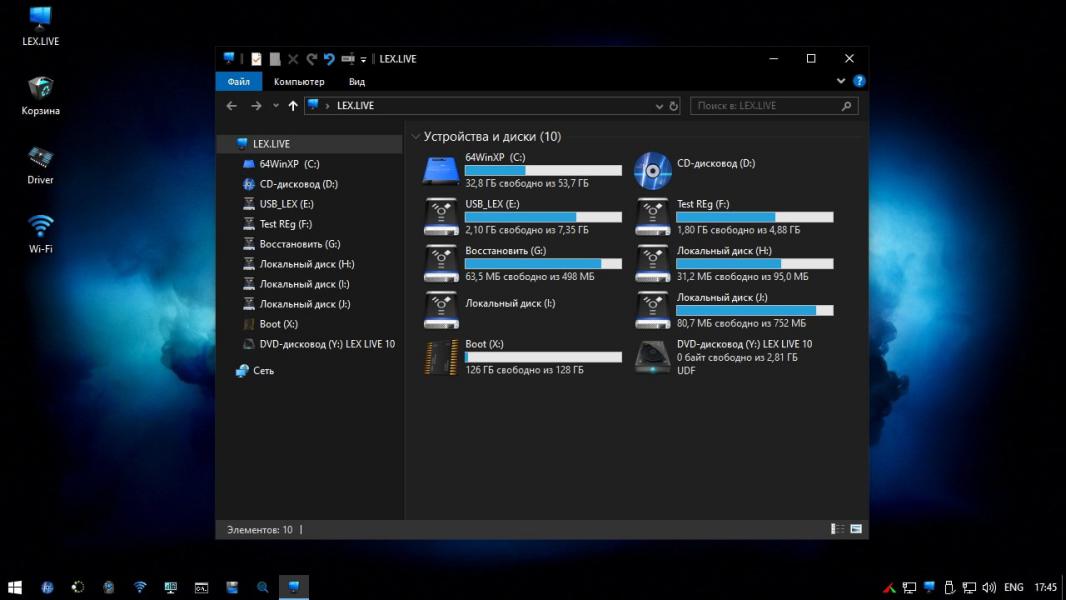Select Сеть in the navigation pane
Image resolution: width=1066 pixels, height=600 pixels.
[x=263, y=371]
